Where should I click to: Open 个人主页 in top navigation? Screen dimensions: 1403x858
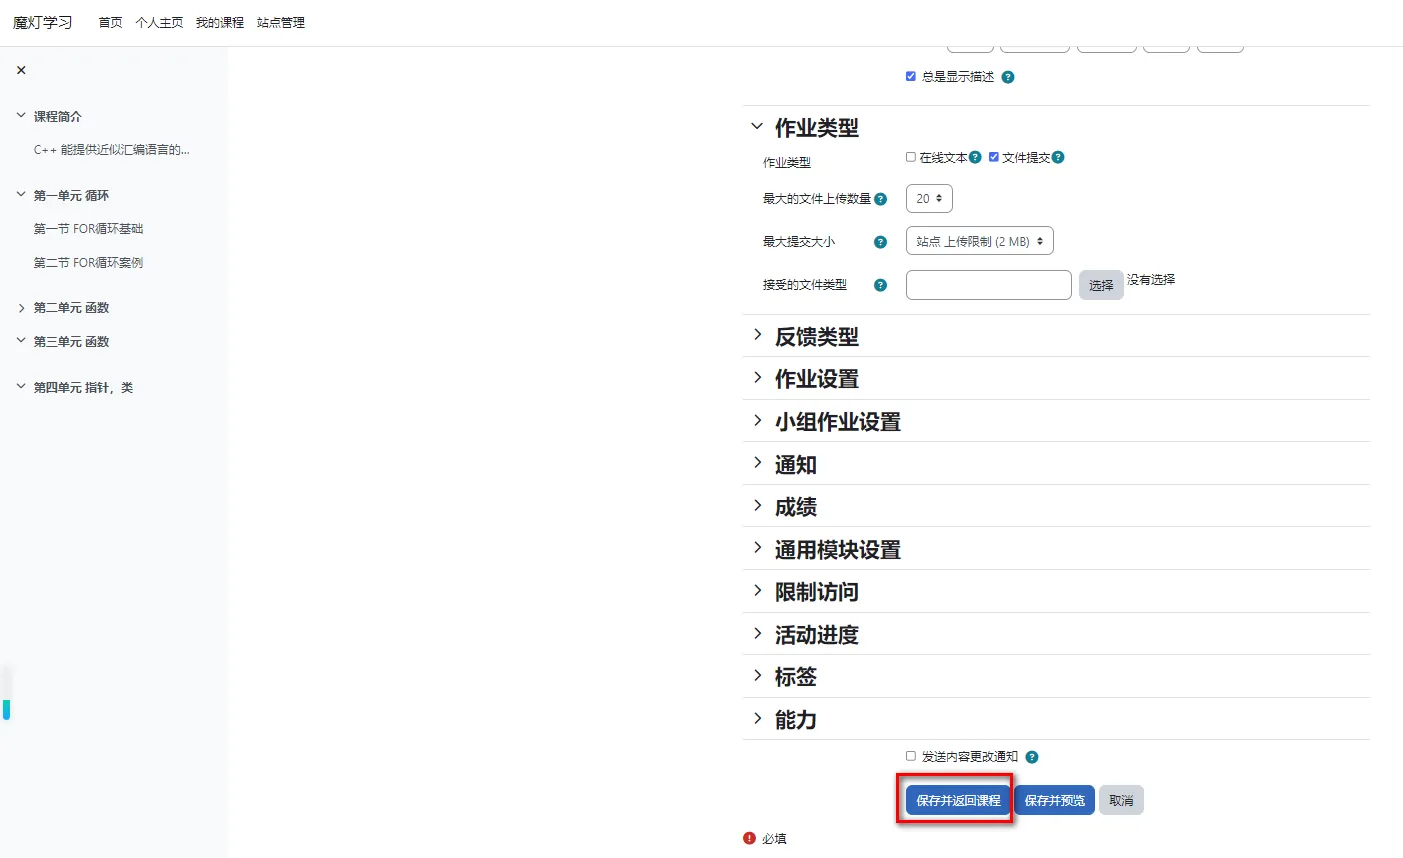click(x=159, y=23)
